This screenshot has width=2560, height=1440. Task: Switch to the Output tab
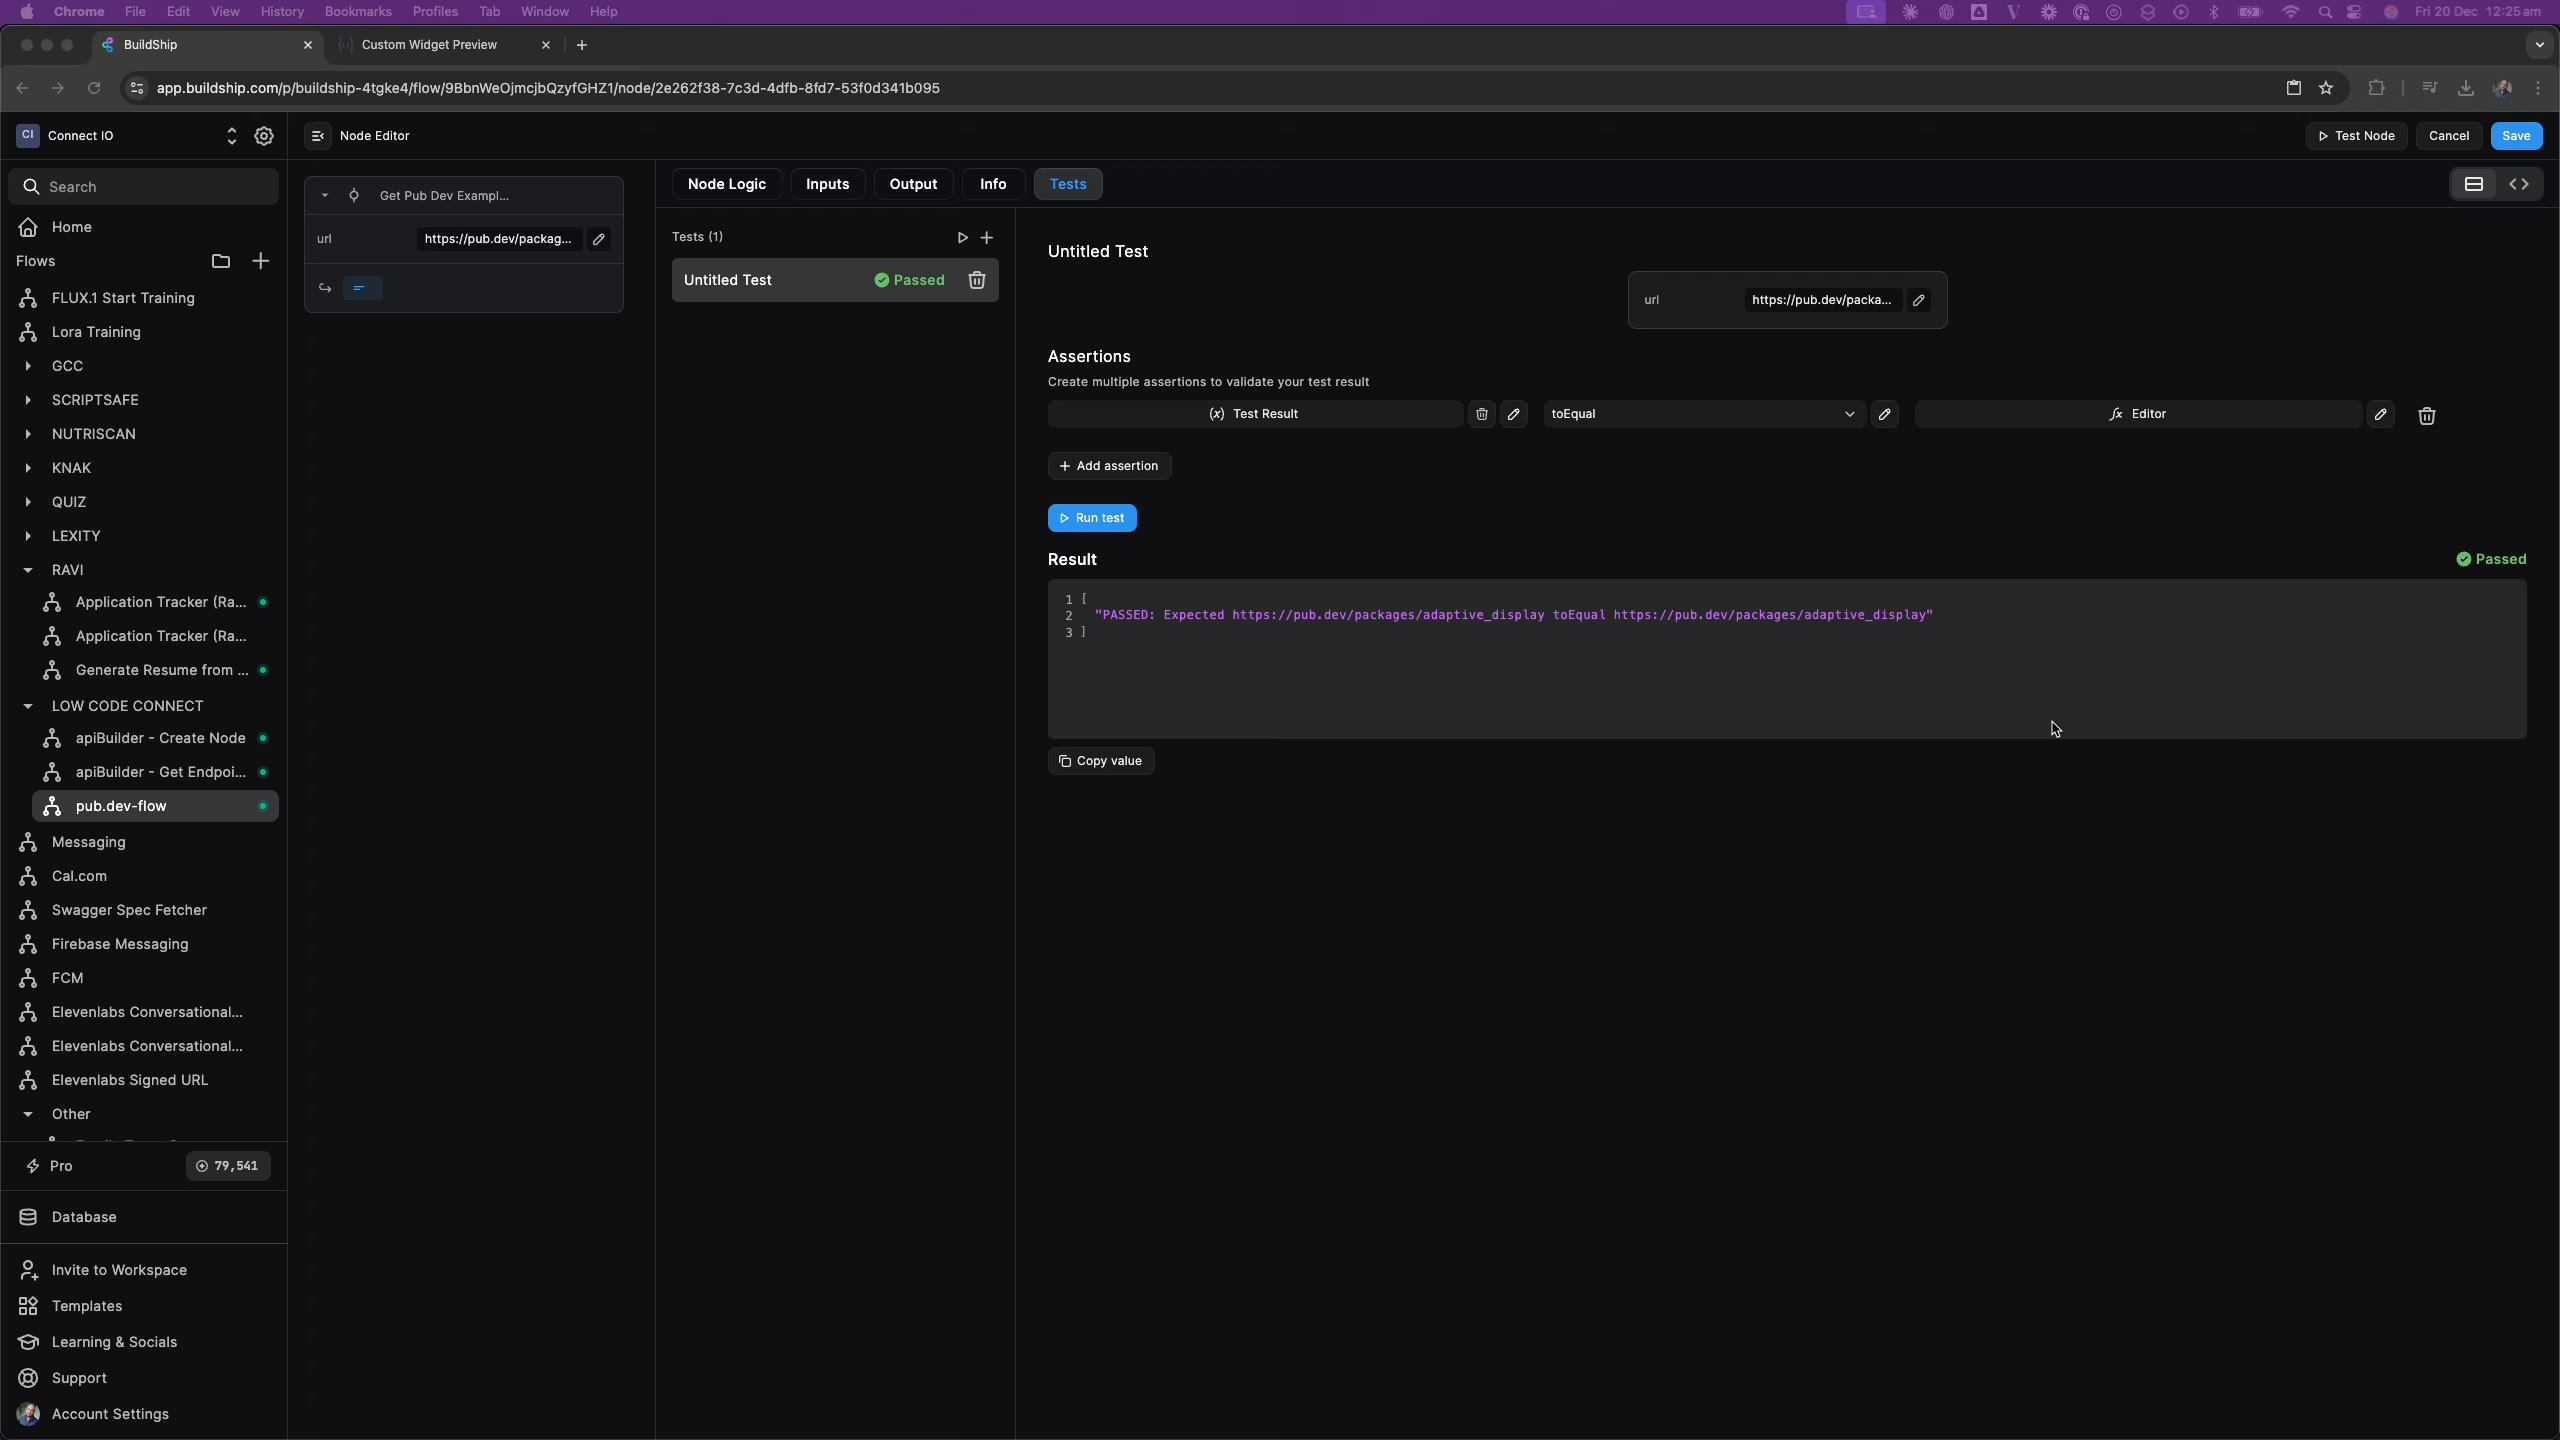pyautogui.click(x=912, y=184)
